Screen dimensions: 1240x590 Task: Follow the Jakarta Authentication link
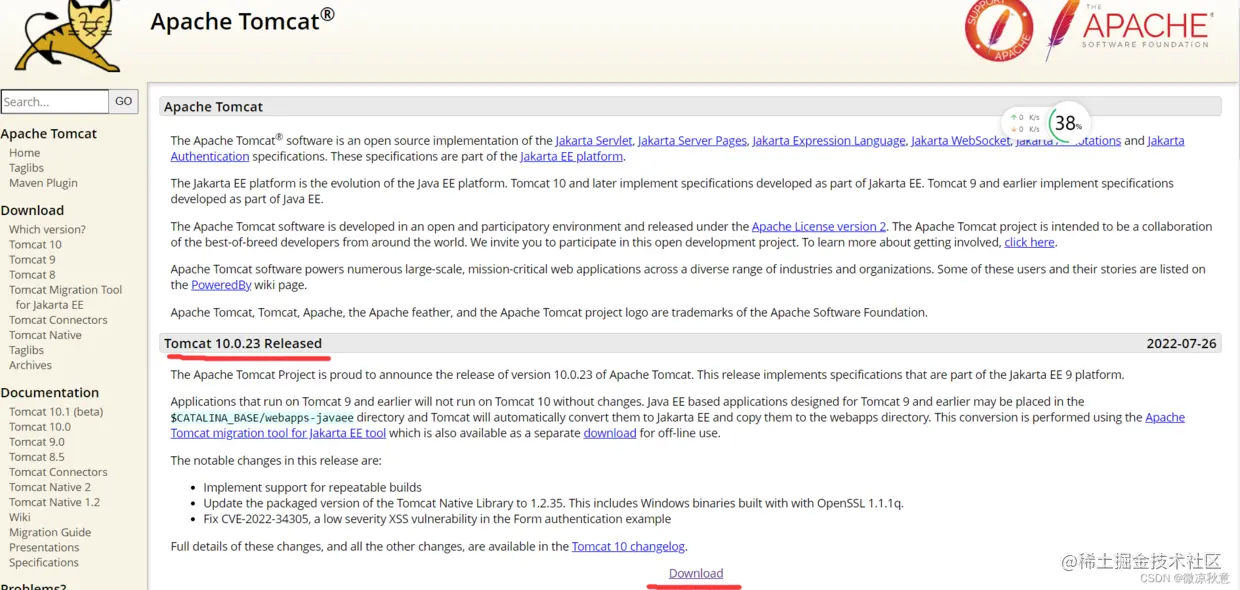(209, 156)
